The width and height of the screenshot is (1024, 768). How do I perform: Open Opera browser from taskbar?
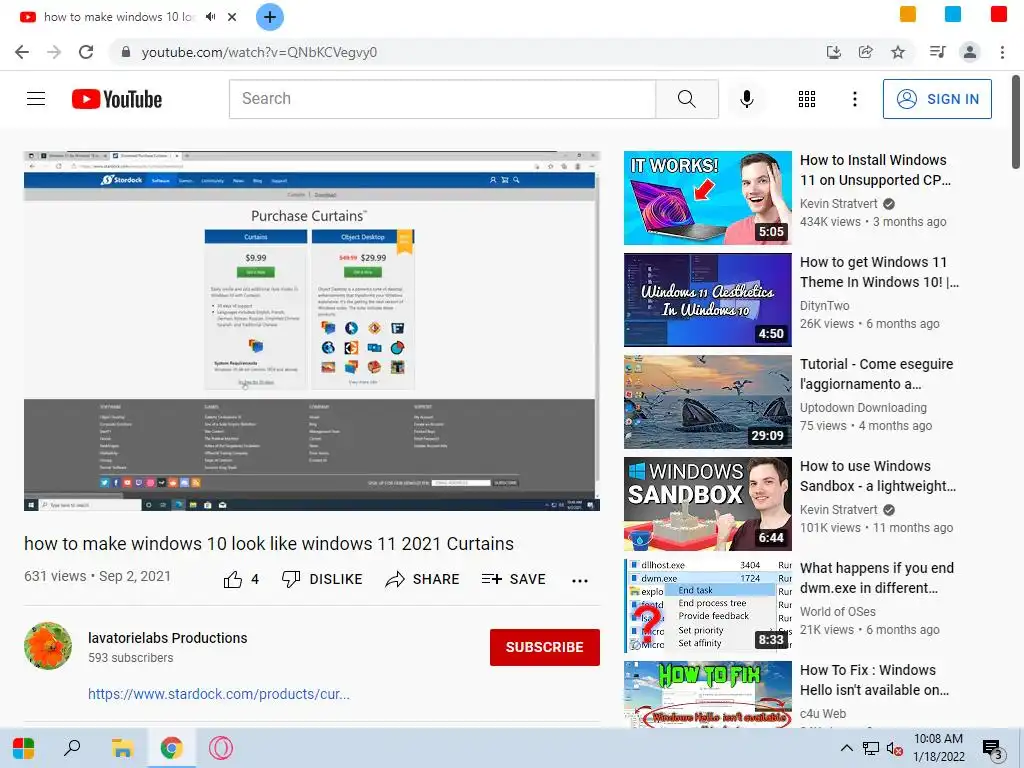221,748
